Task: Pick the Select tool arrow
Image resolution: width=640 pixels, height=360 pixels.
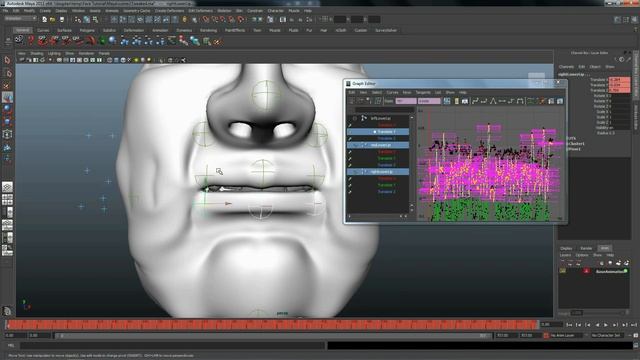Action: pos(7,60)
